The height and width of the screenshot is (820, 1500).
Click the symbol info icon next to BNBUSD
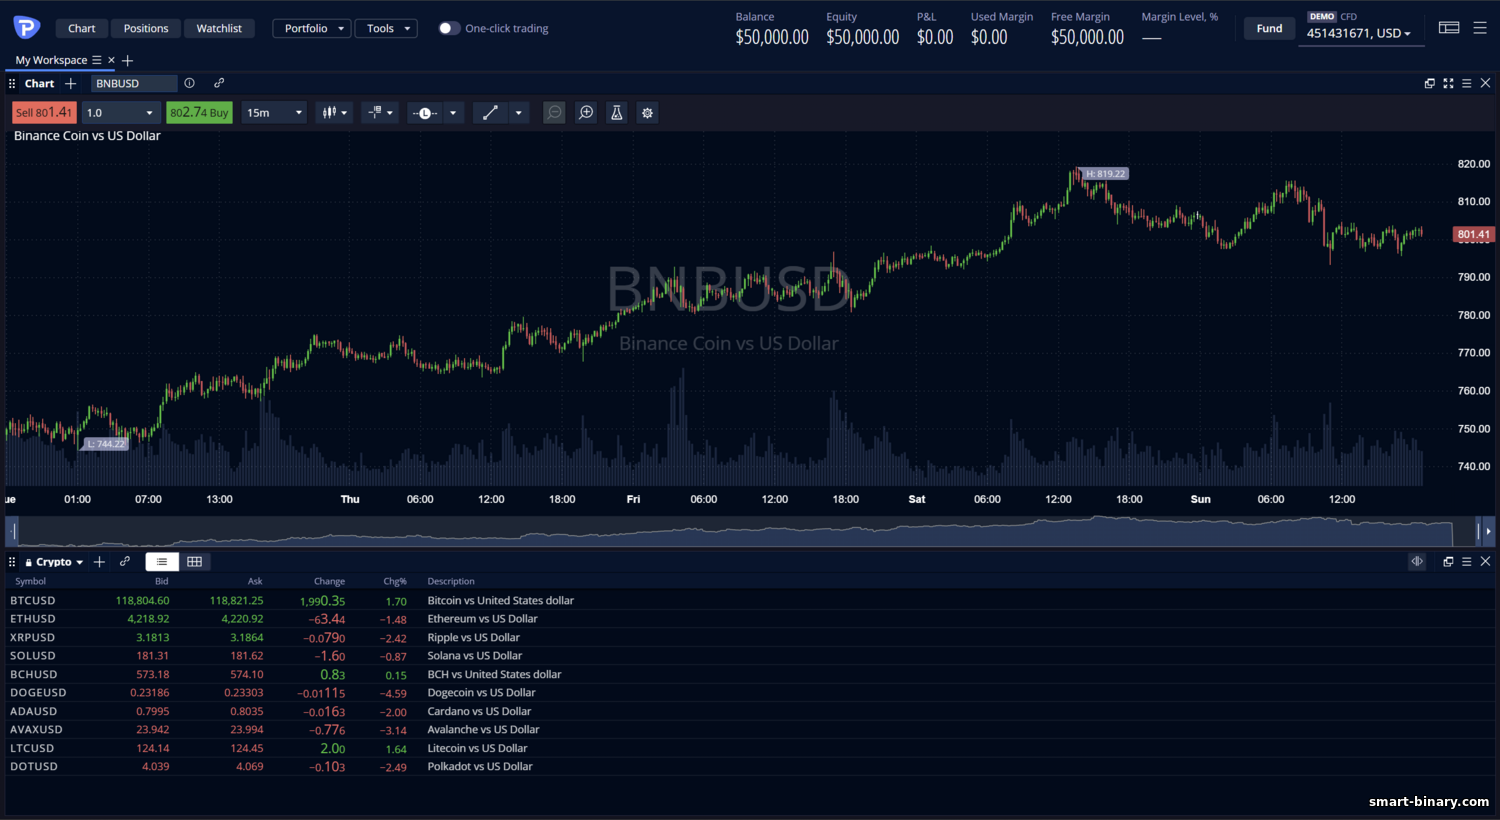[x=189, y=83]
